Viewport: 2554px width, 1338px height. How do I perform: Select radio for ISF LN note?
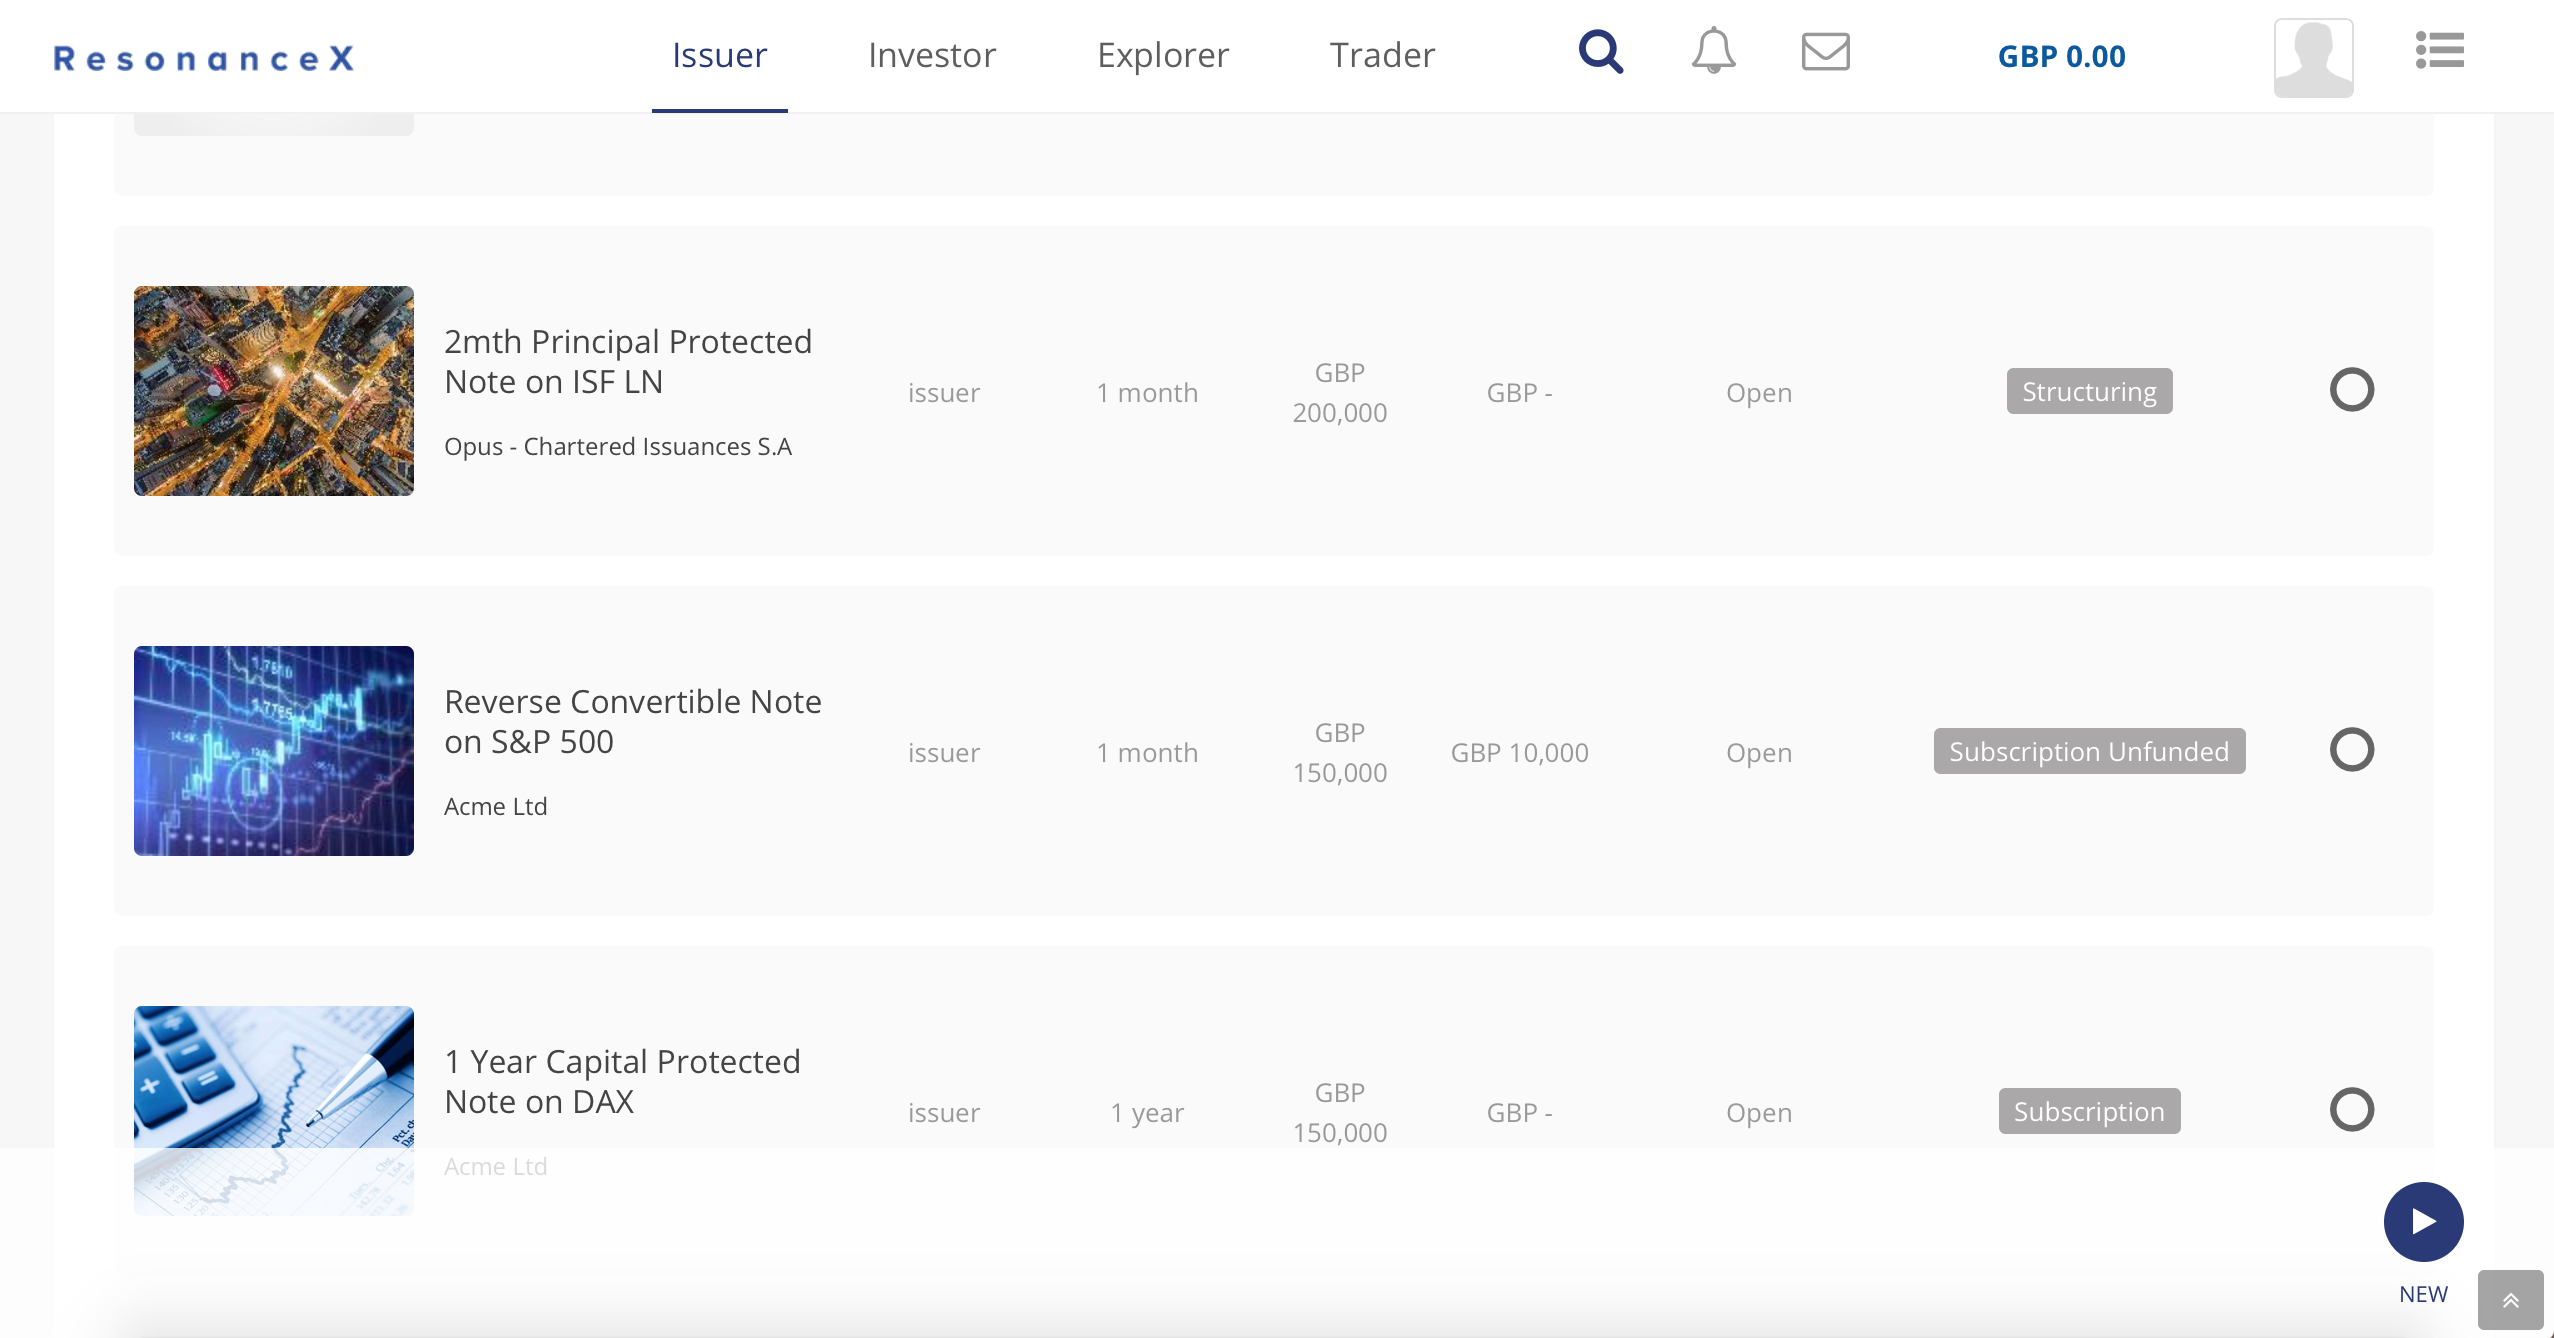coord(2351,390)
